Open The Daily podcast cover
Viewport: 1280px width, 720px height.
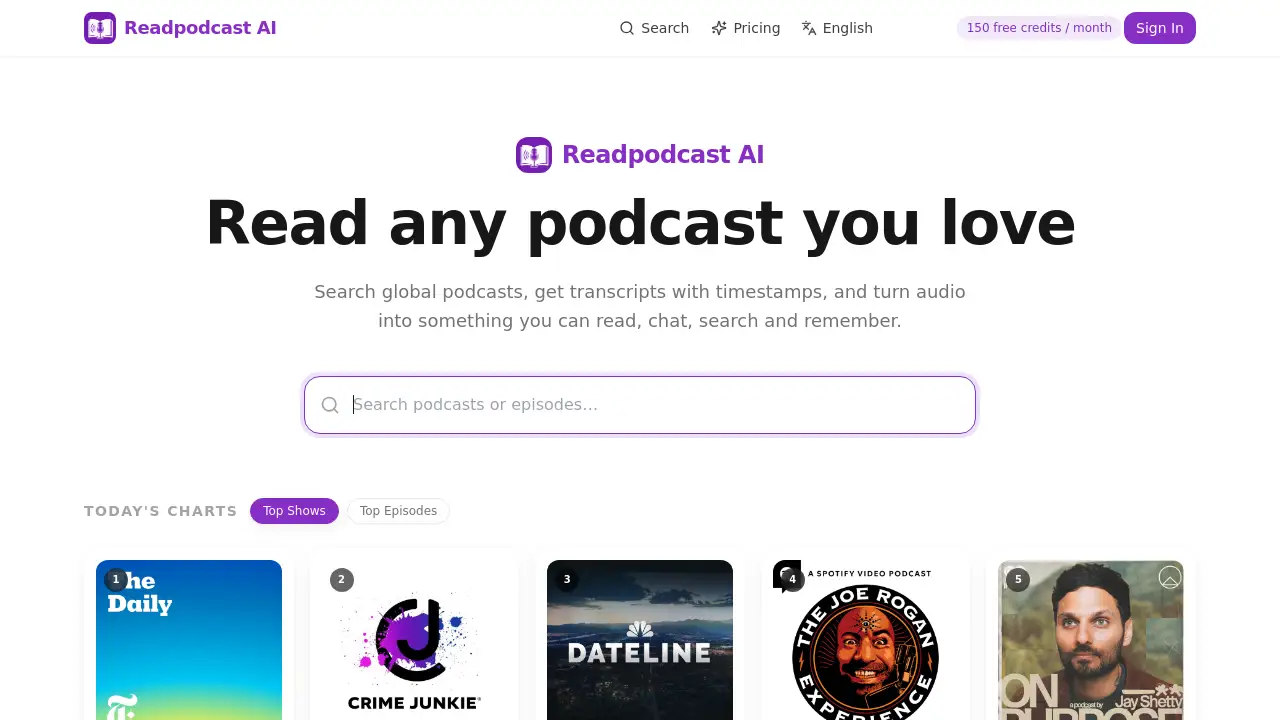pos(189,640)
